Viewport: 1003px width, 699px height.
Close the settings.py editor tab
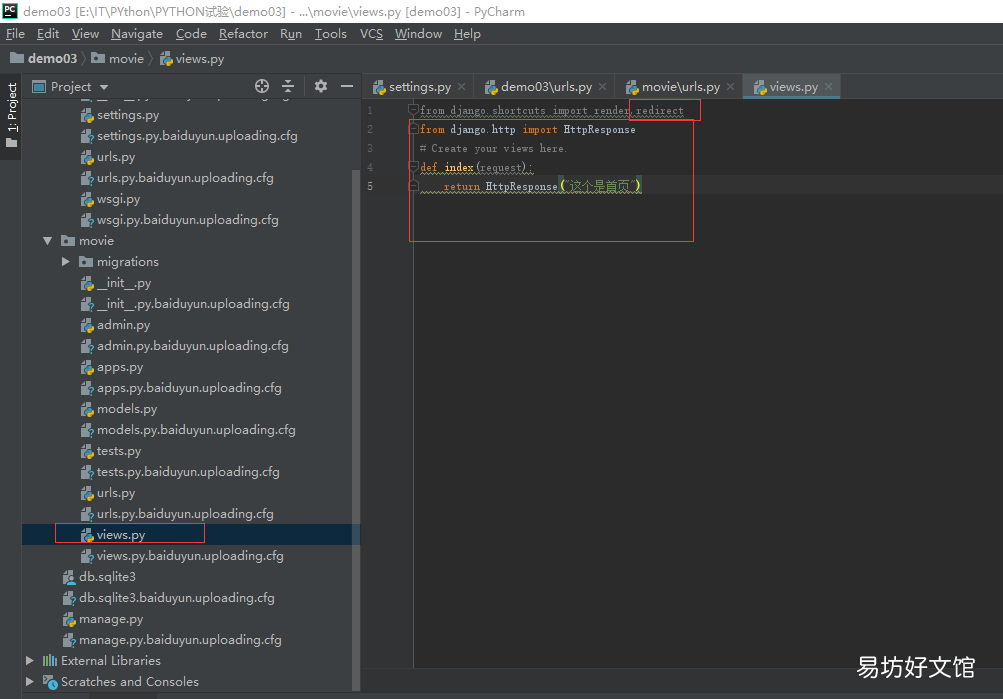[461, 86]
